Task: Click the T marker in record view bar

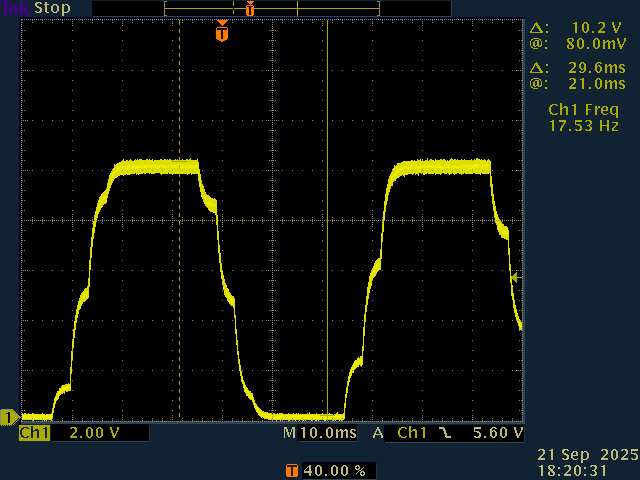Action: click(x=250, y=8)
